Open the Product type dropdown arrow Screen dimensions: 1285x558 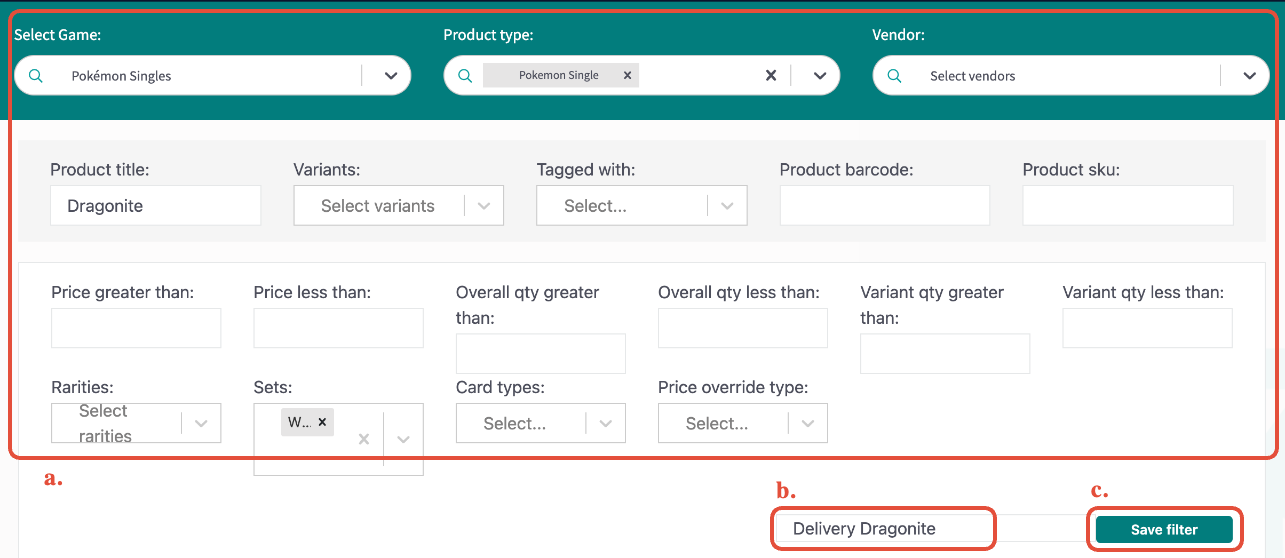[820, 76]
